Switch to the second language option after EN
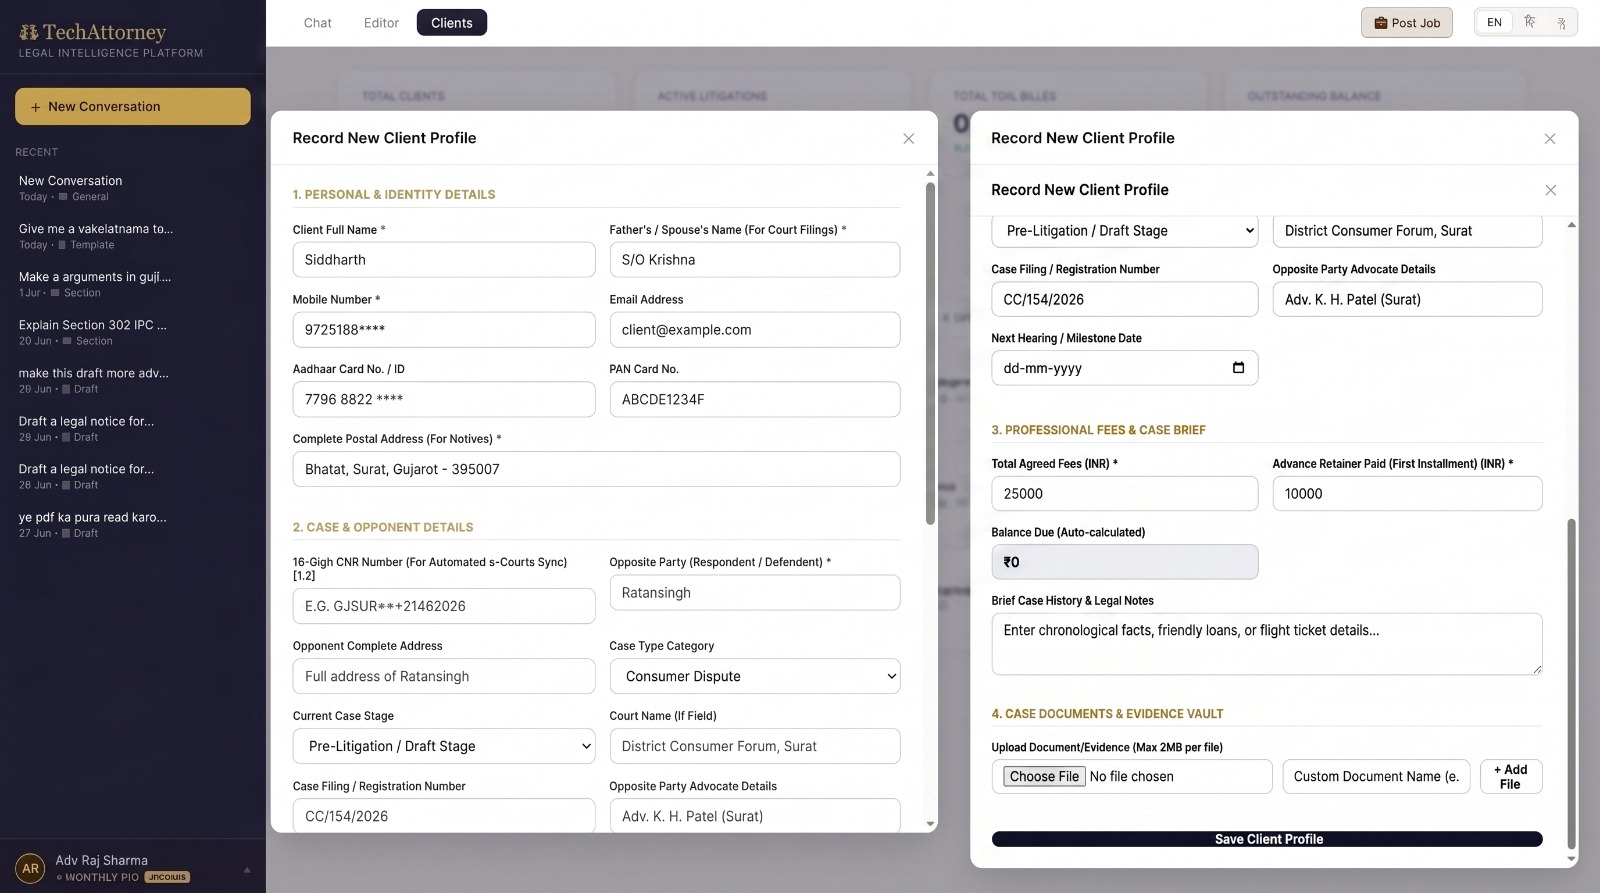Screen dimensions: 1600x893 coord(1529,22)
